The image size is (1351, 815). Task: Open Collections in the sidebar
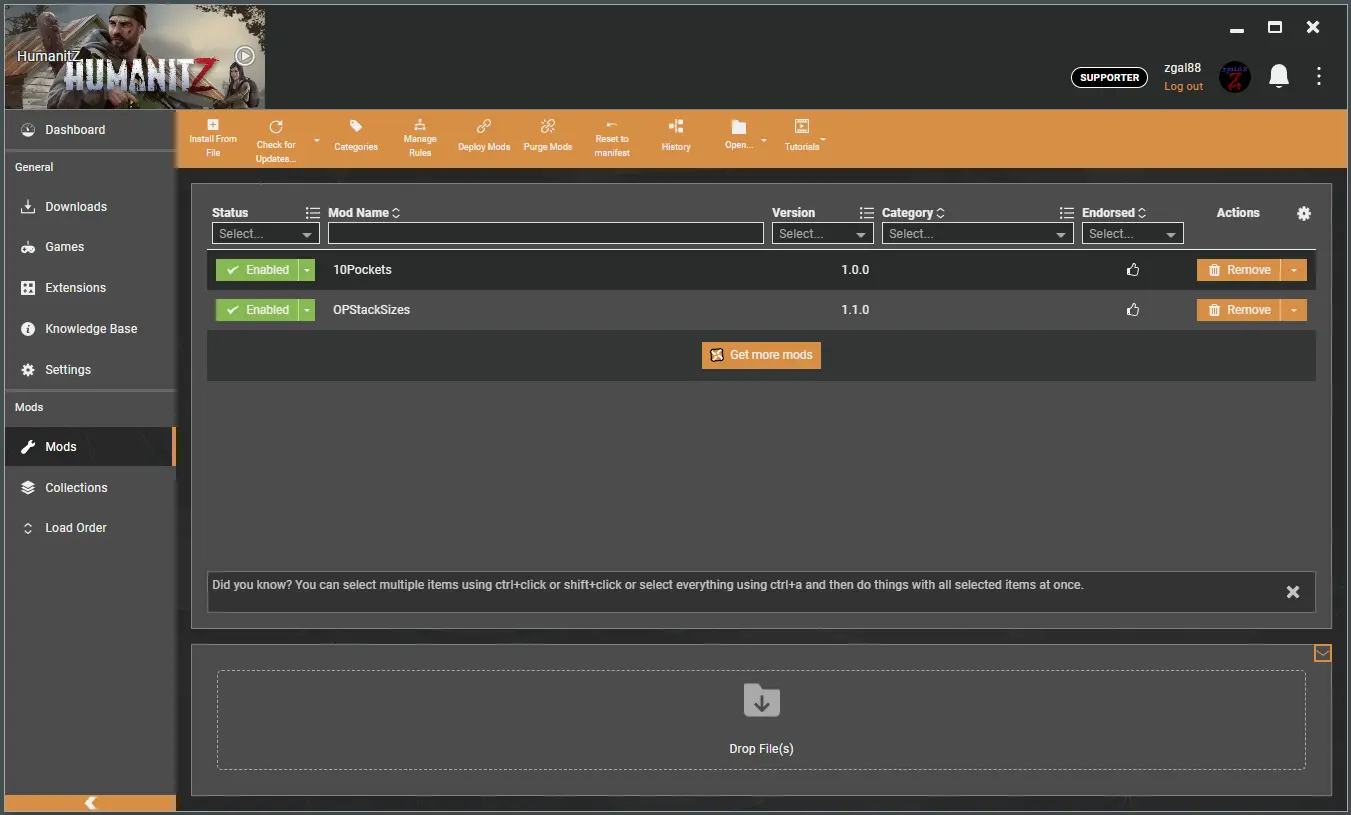[x=90, y=488]
